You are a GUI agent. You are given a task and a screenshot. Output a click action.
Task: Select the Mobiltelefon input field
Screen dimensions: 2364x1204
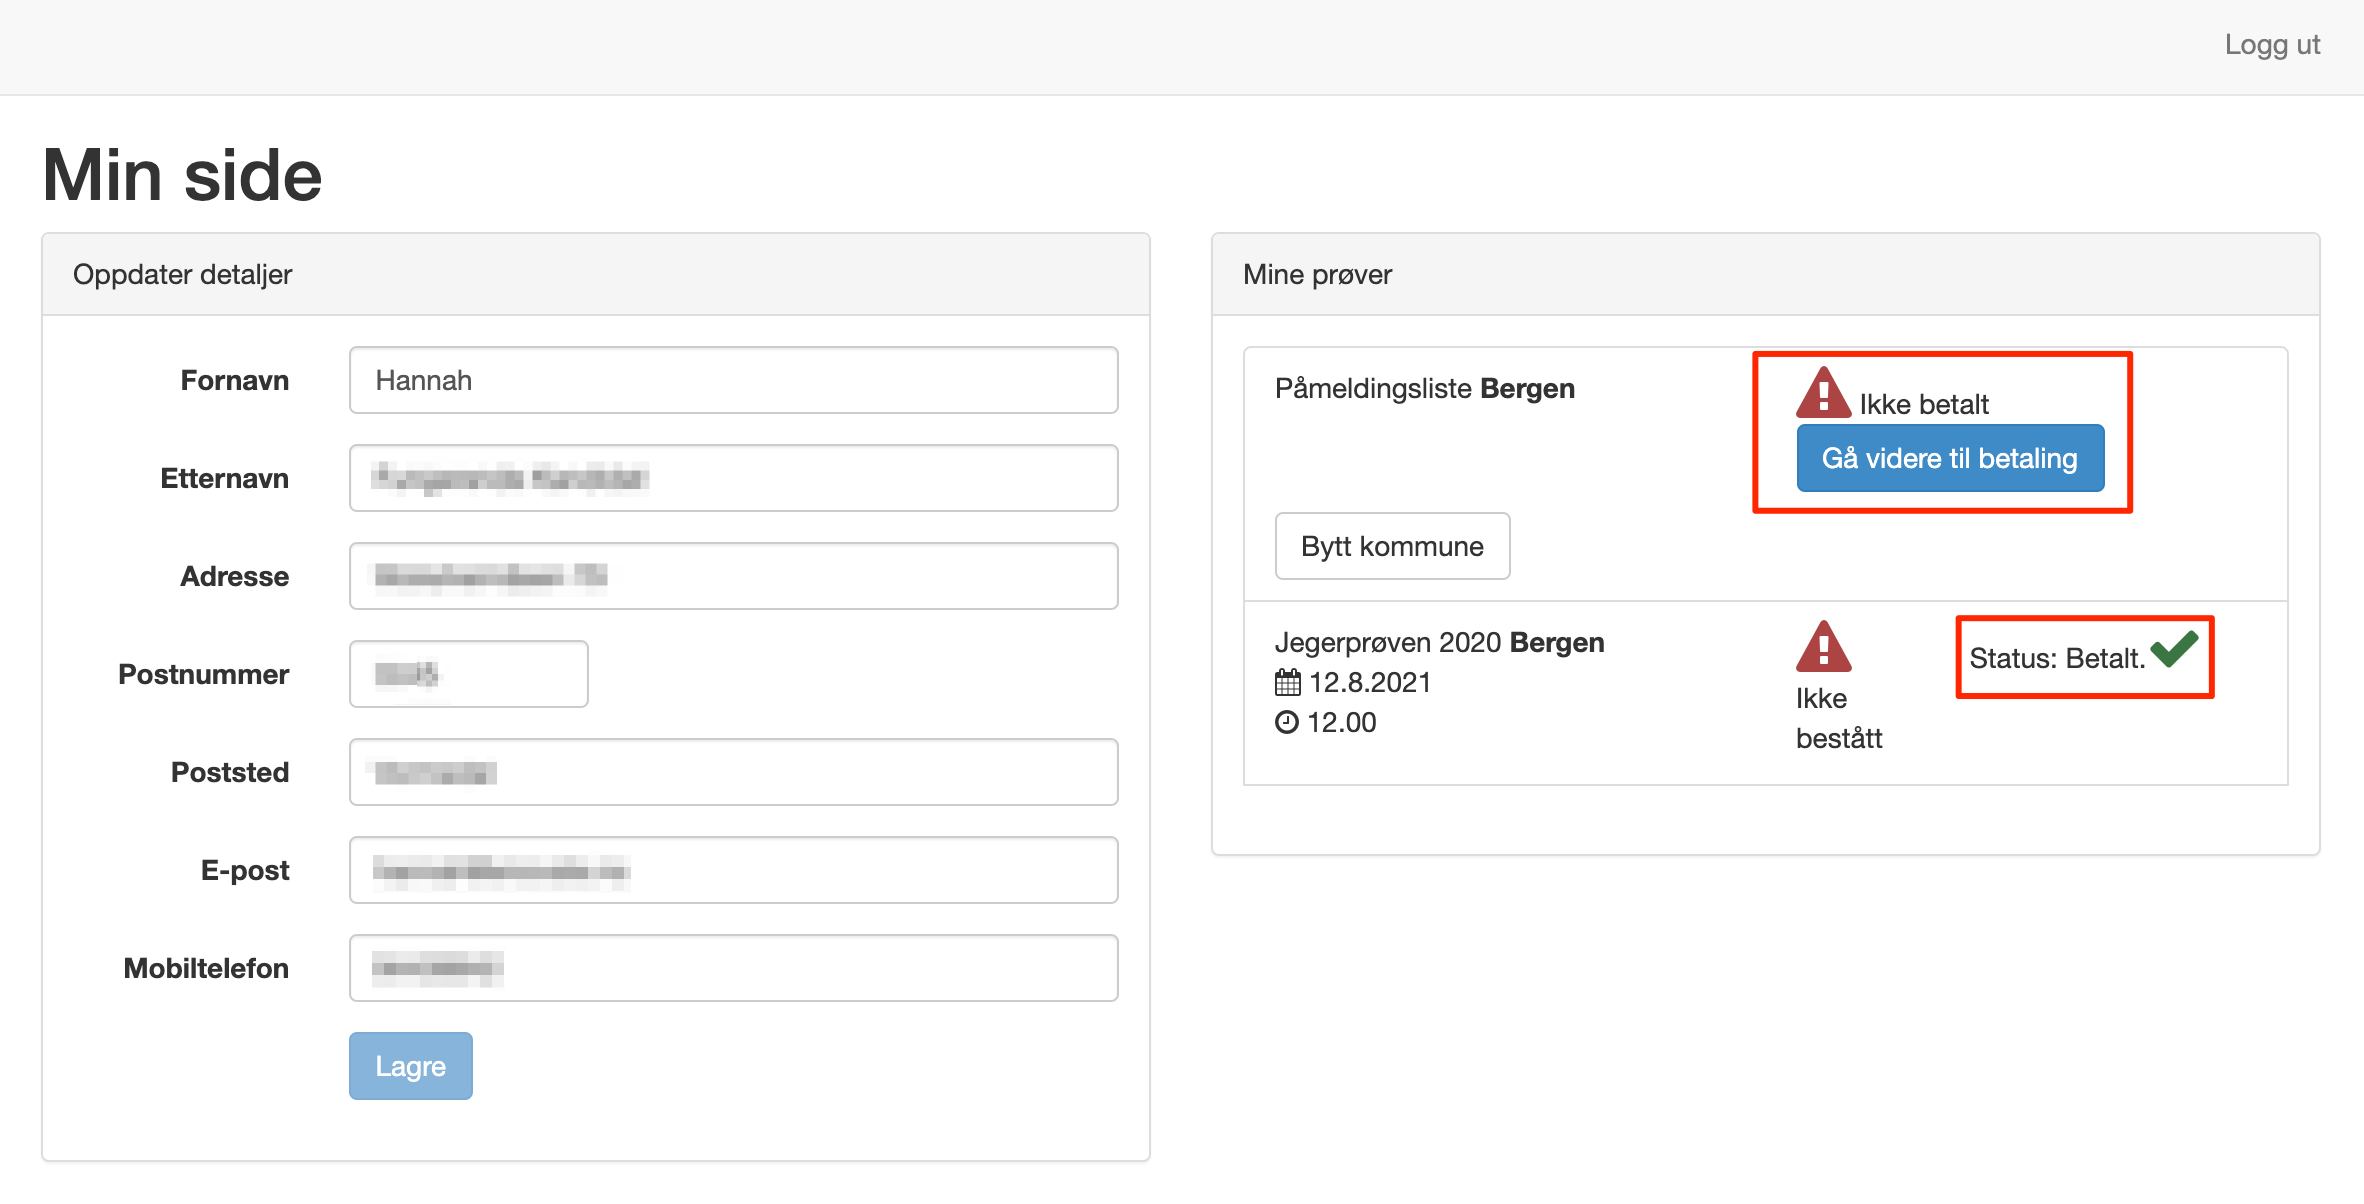pyautogui.click(x=733, y=968)
